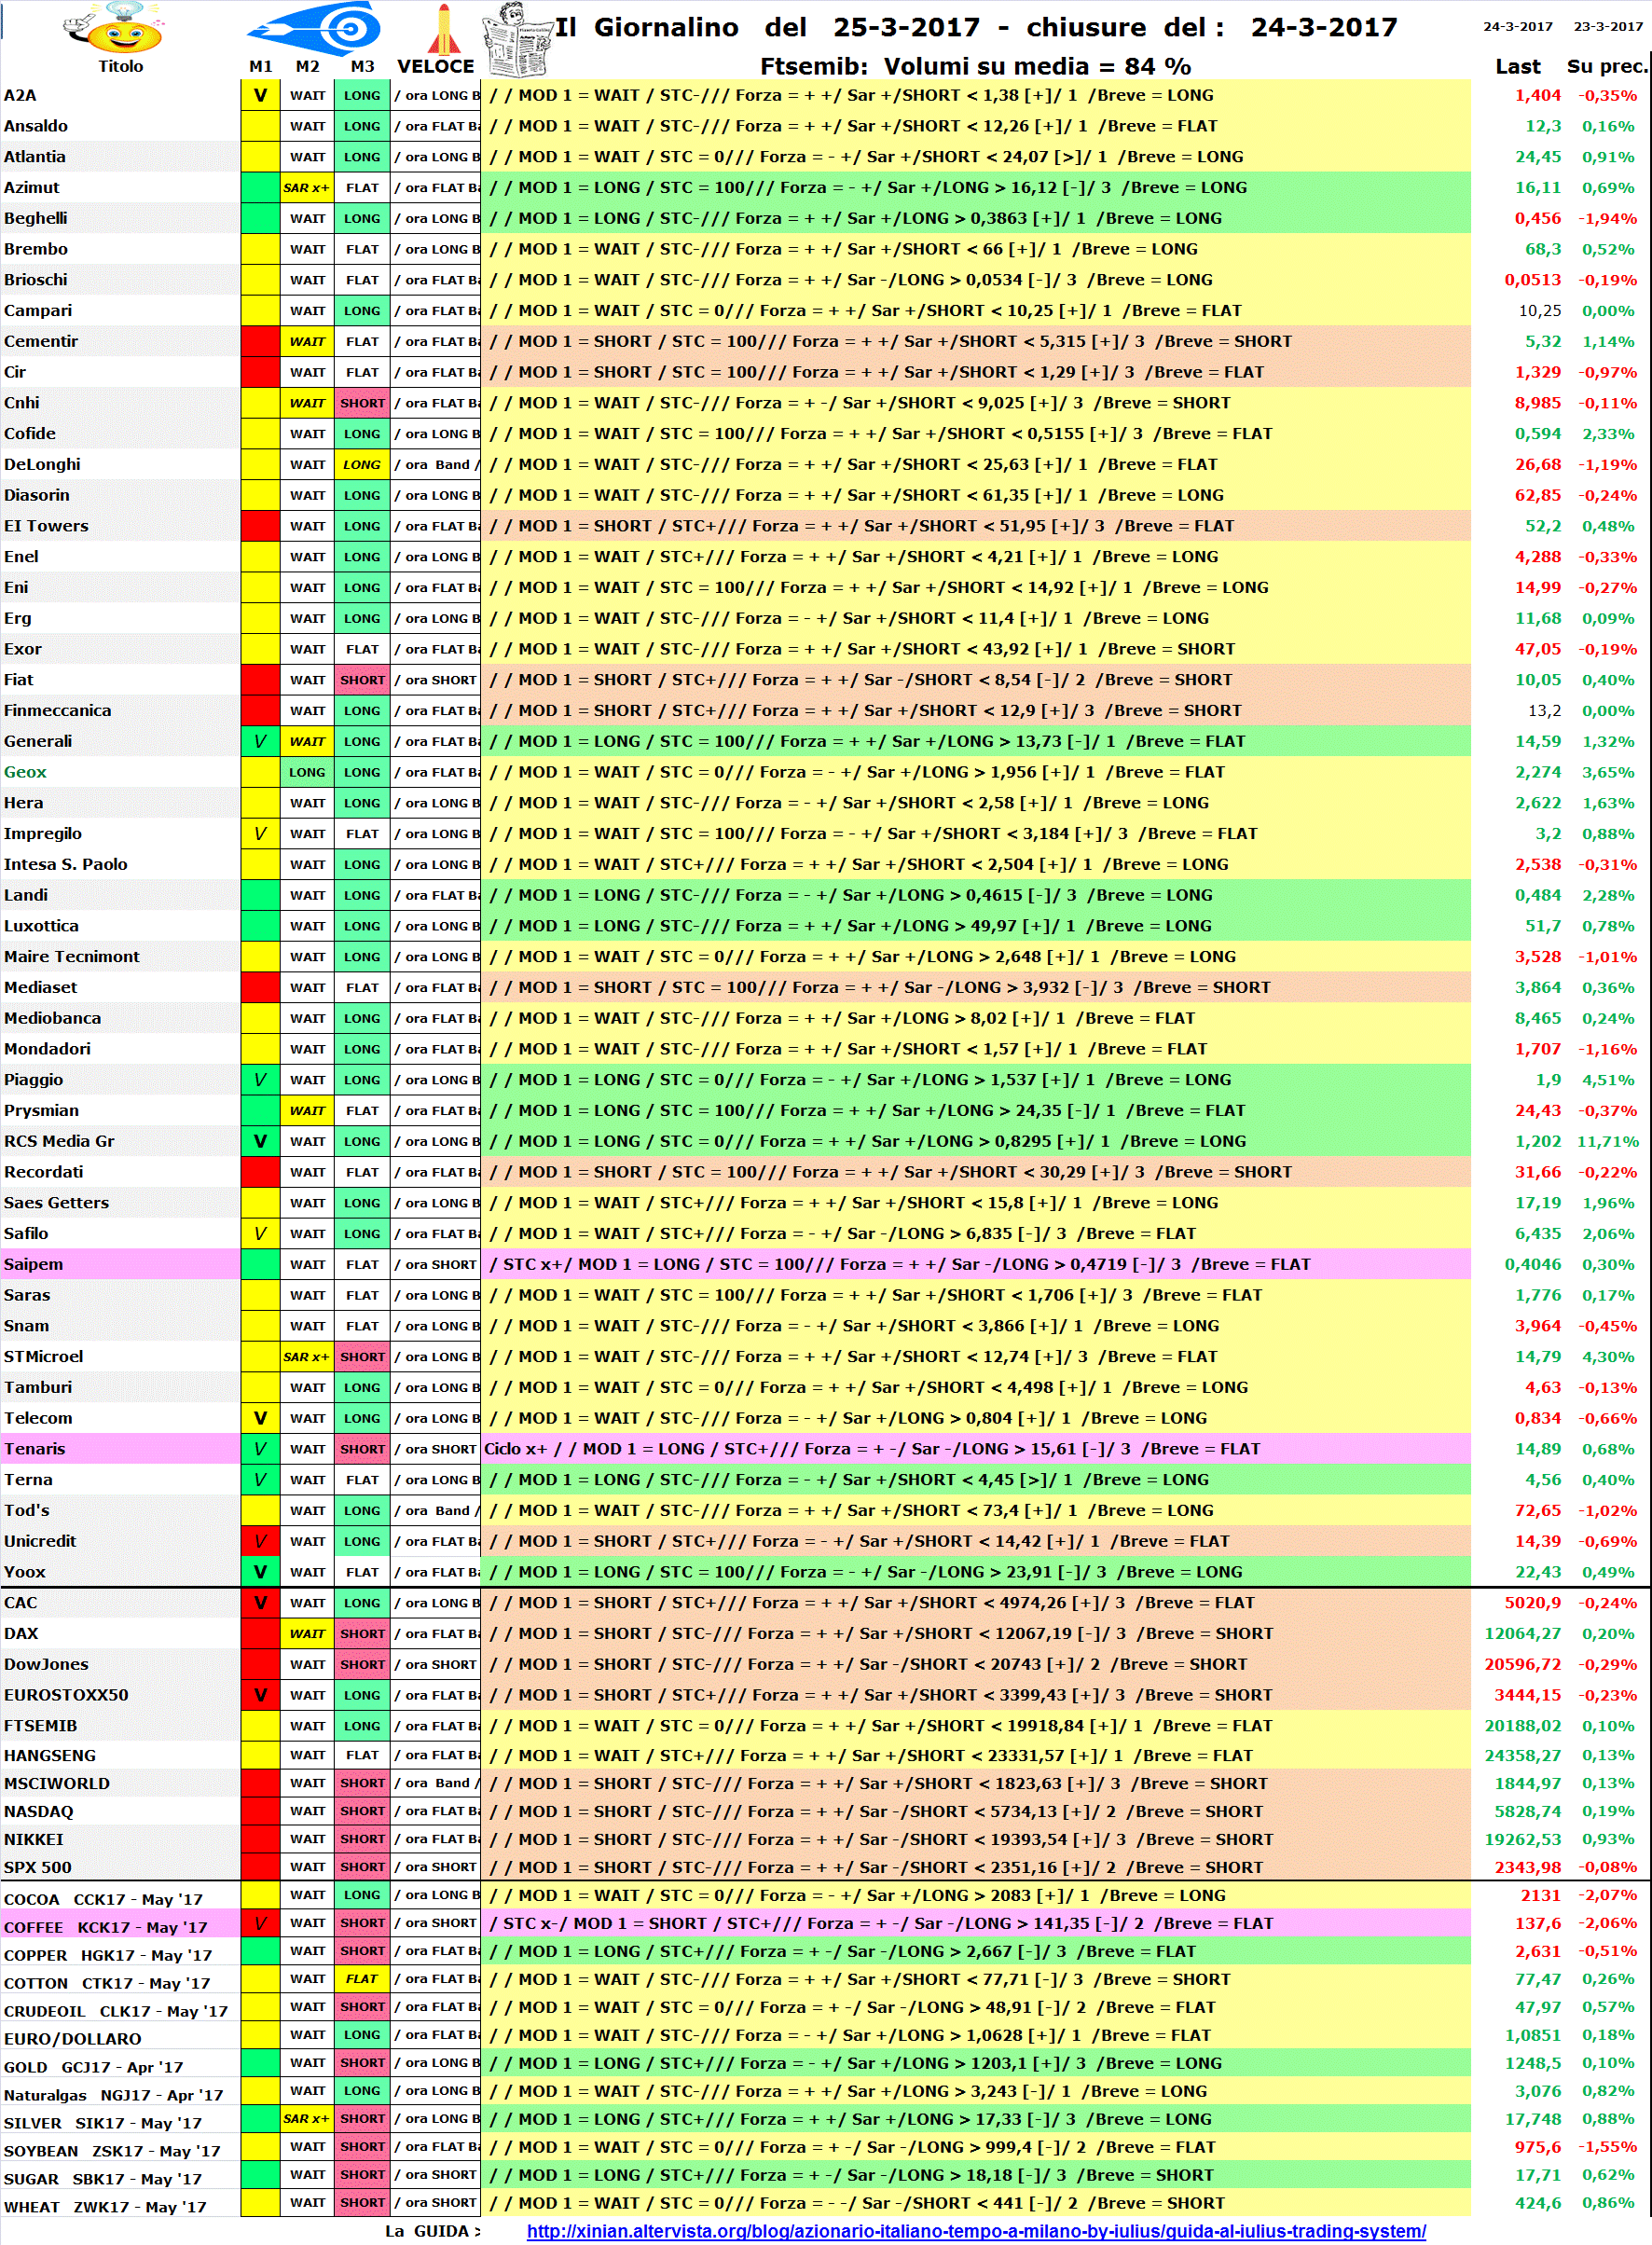The height and width of the screenshot is (2245, 1652).
Task: Click the yellow M1 cell for Ansaldo
Action: click(260, 126)
